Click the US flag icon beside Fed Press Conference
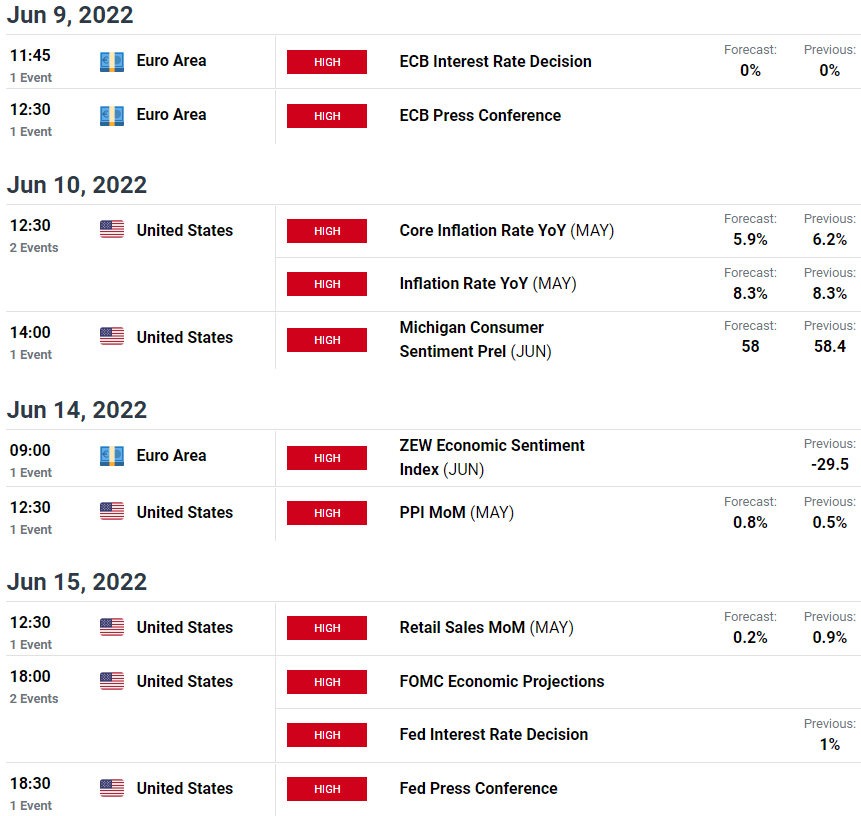 111,787
